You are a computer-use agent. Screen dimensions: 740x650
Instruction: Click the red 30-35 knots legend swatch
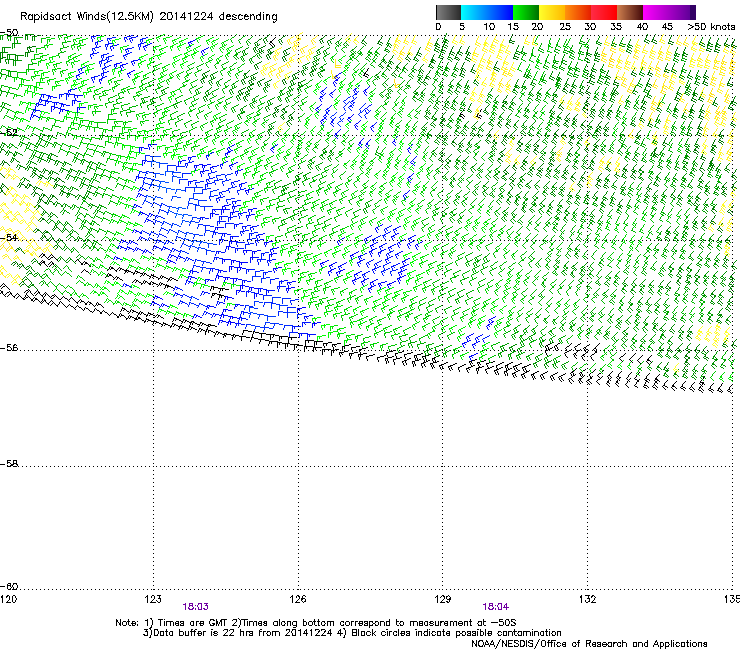click(604, 12)
